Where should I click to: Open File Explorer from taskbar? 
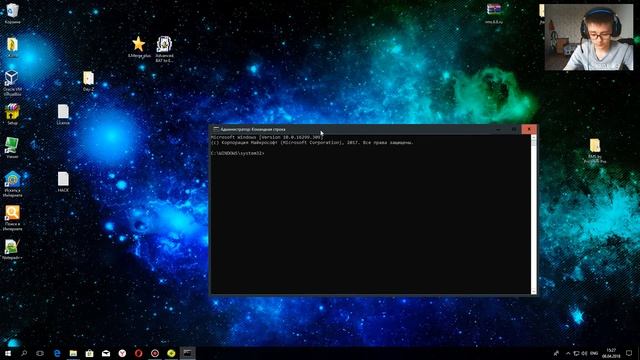click(x=73, y=353)
